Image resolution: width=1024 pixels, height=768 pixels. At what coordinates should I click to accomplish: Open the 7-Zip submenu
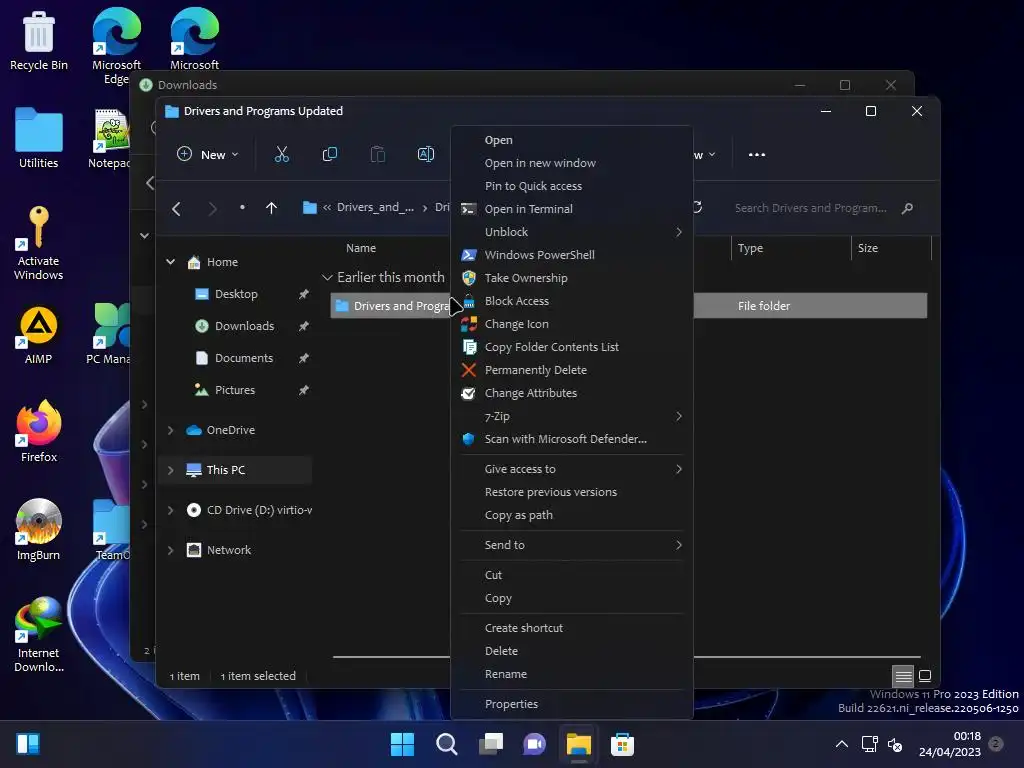(x=571, y=416)
